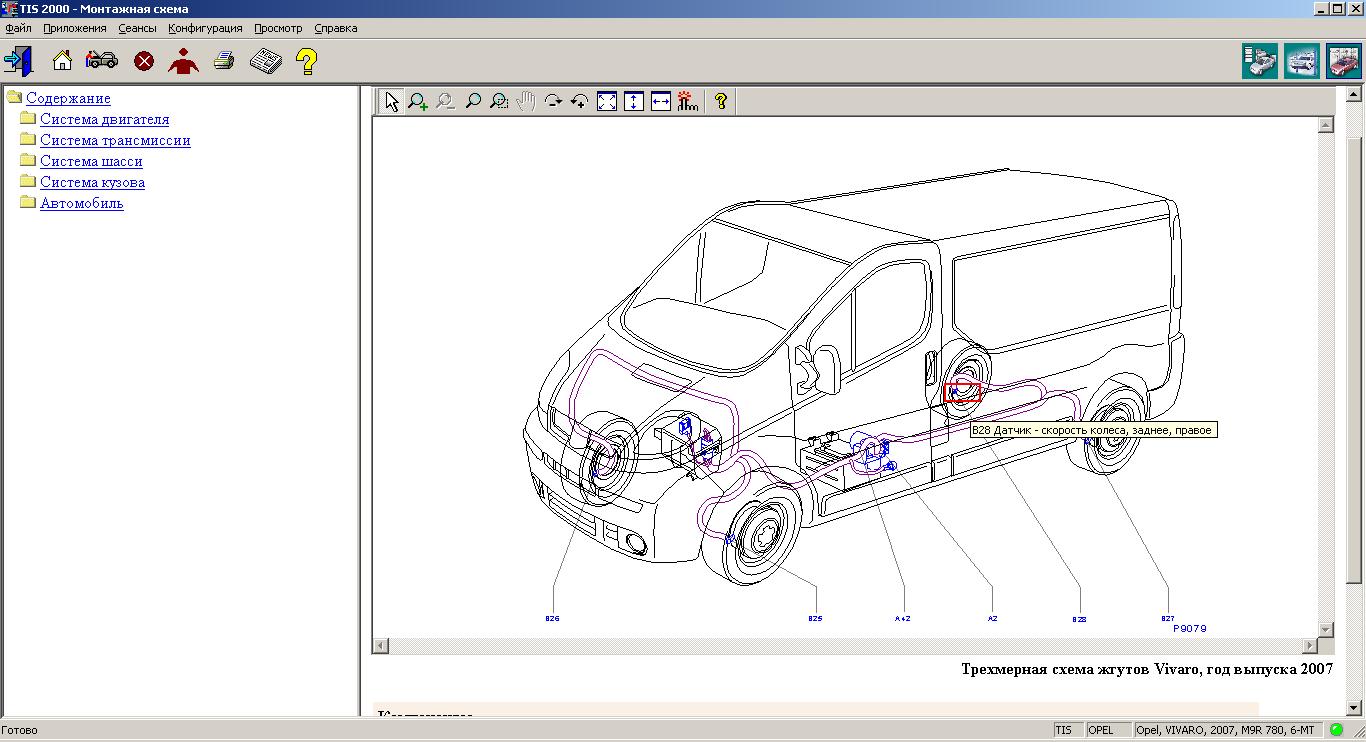Open the middle top-right application icon
Viewport: 1366px width, 742px height.
tap(1302, 61)
